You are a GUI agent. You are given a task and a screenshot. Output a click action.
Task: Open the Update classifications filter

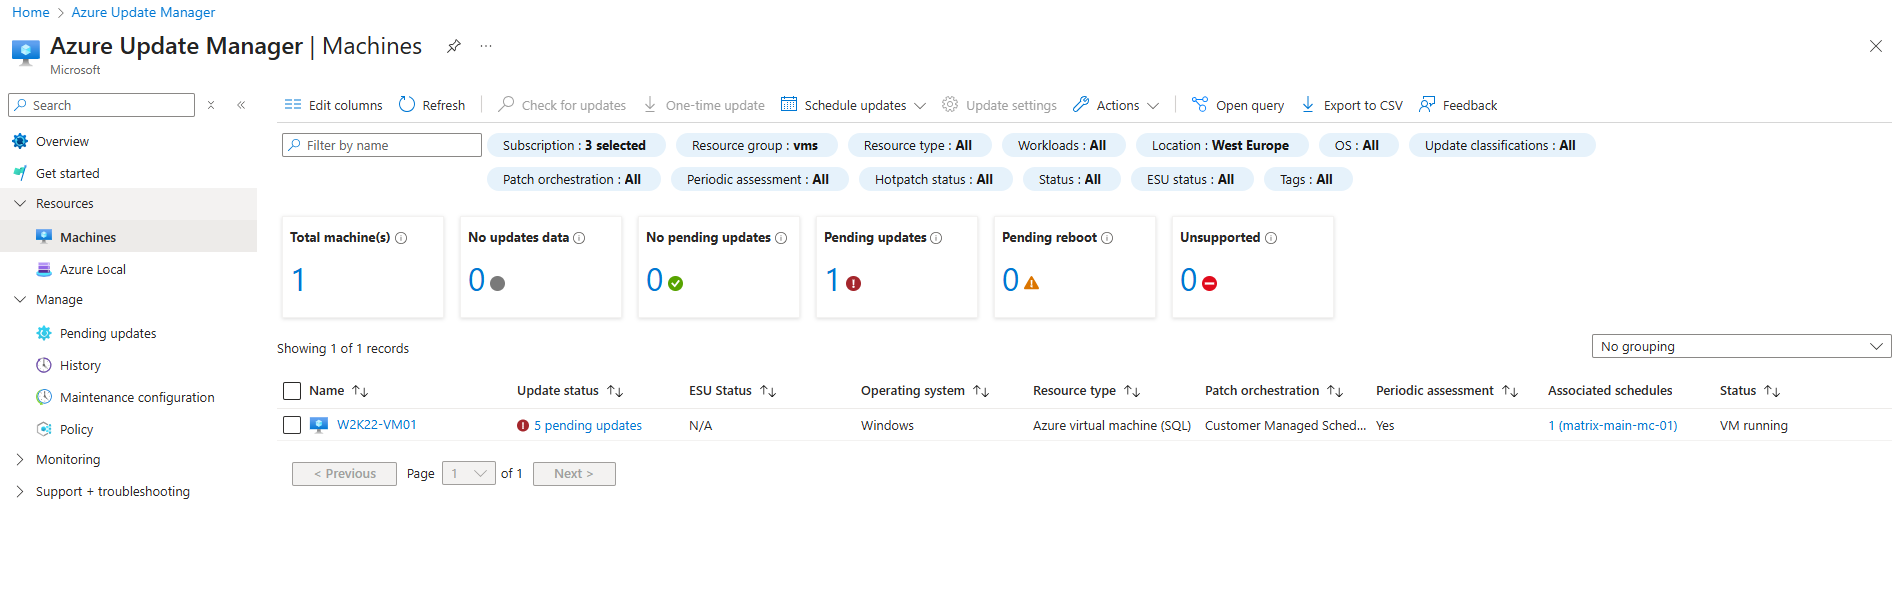point(1501,145)
